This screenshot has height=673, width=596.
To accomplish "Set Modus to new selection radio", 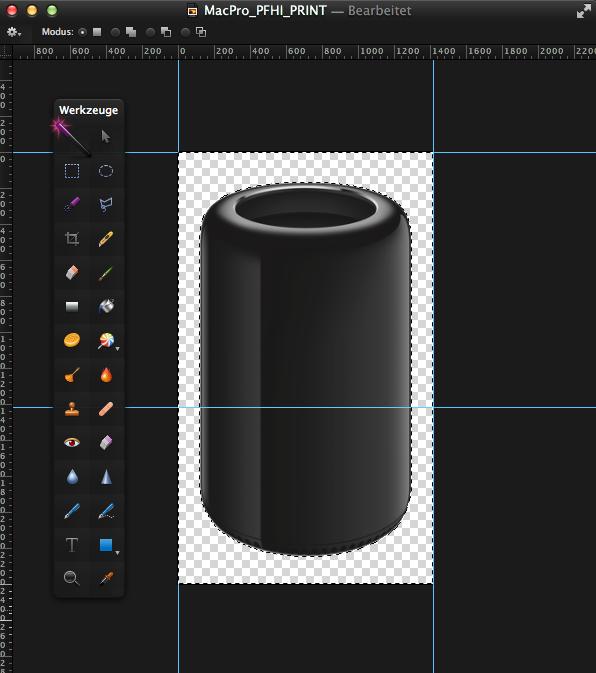I will click(83, 32).
